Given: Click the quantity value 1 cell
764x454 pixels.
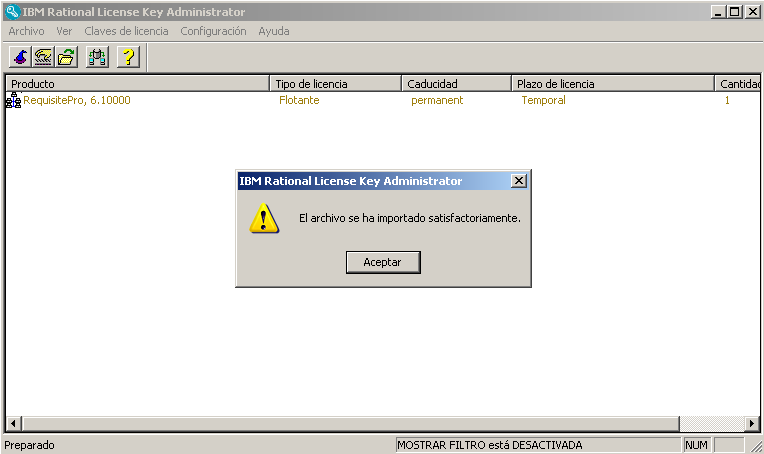Looking at the screenshot, I should (727, 100).
